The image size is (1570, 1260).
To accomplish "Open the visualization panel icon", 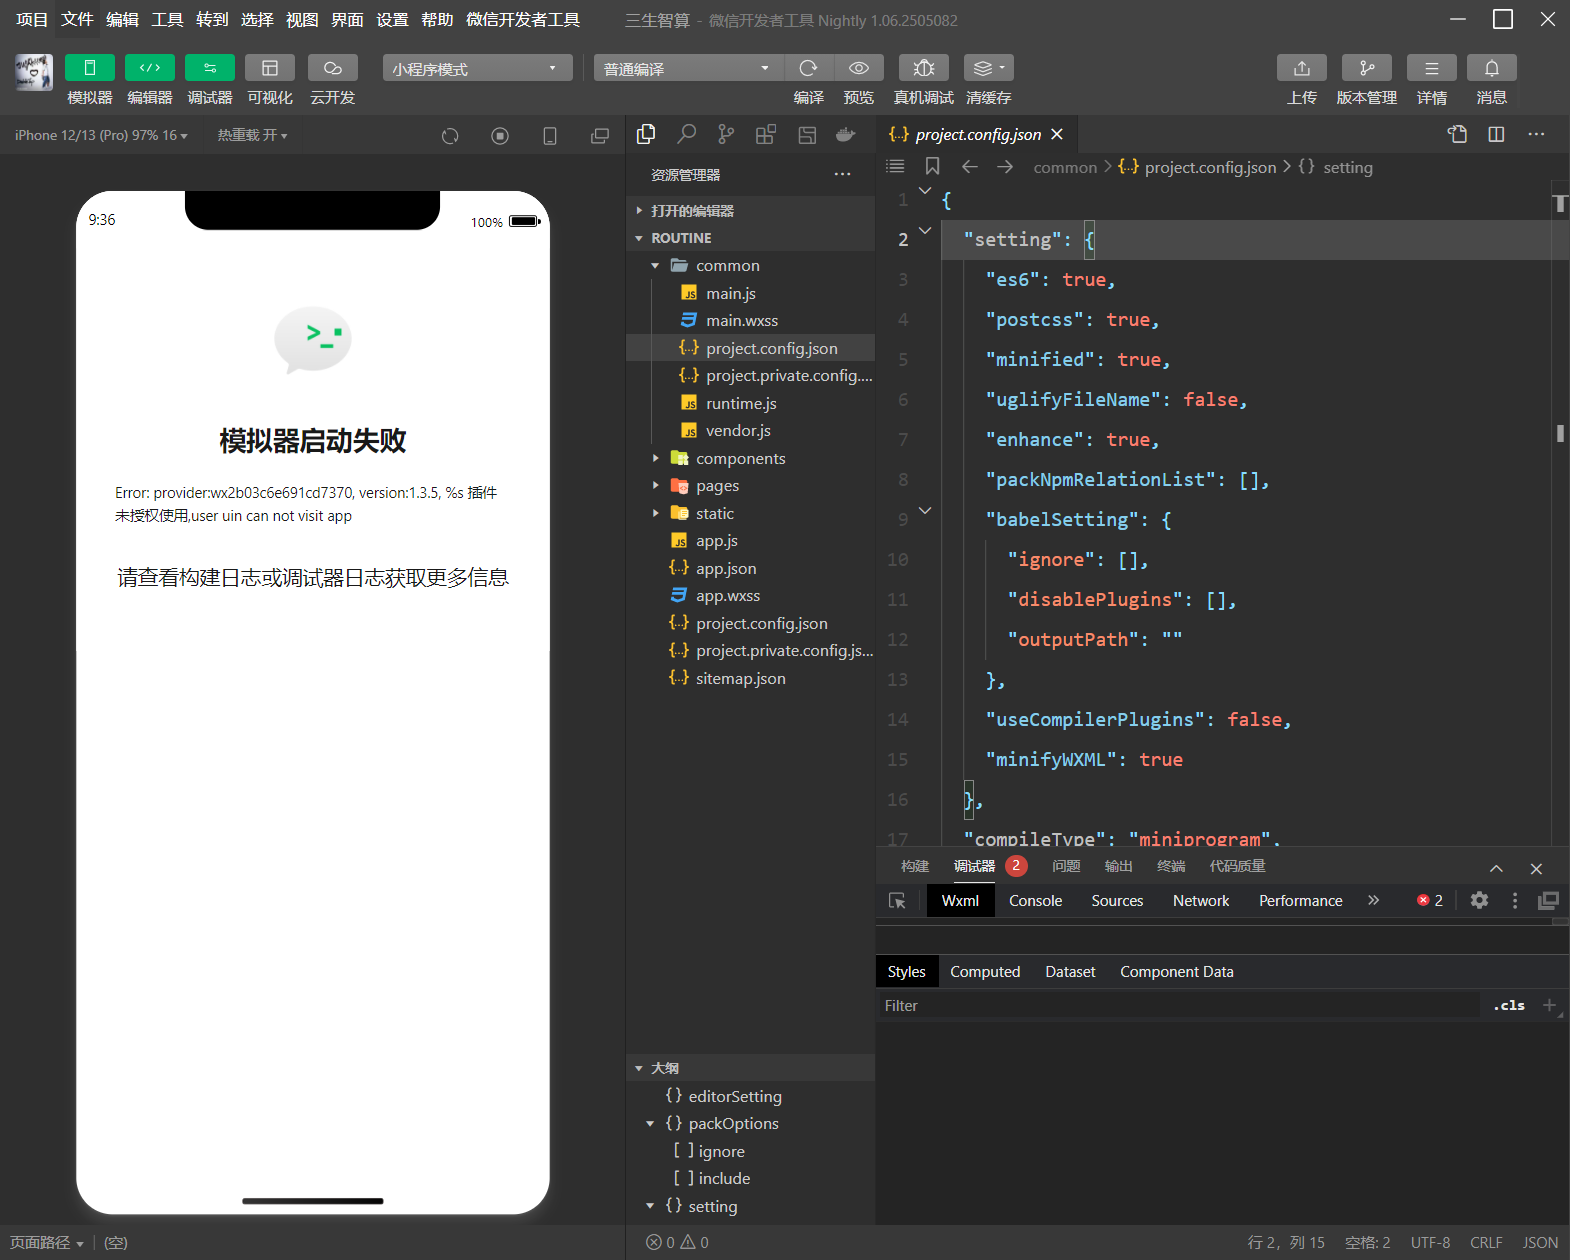I will click(x=270, y=68).
